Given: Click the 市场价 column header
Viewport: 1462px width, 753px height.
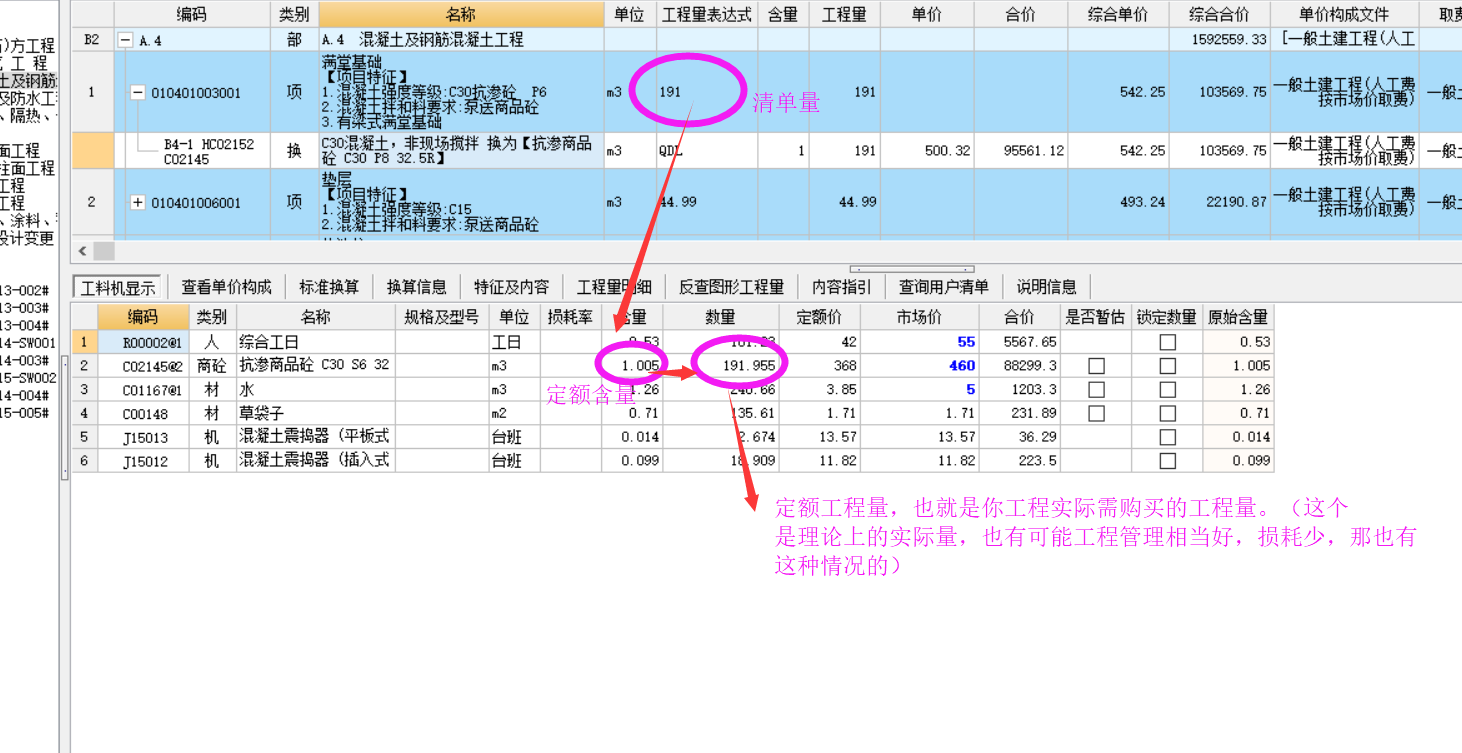Looking at the screenshot, I should click(919, 317).
